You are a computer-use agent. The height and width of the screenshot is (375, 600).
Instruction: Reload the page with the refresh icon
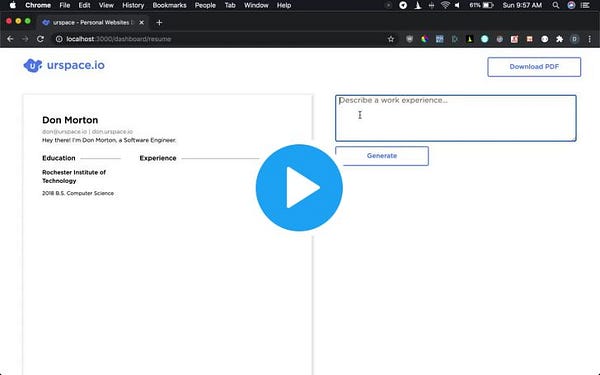pyautogui.click(x=40, y=39)
